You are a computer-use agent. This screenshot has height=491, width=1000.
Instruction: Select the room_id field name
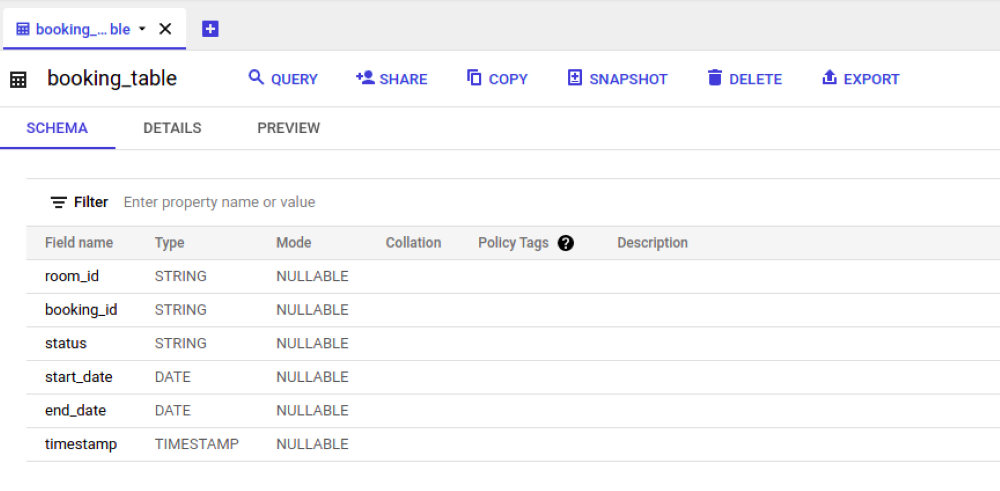coord(72,277)
